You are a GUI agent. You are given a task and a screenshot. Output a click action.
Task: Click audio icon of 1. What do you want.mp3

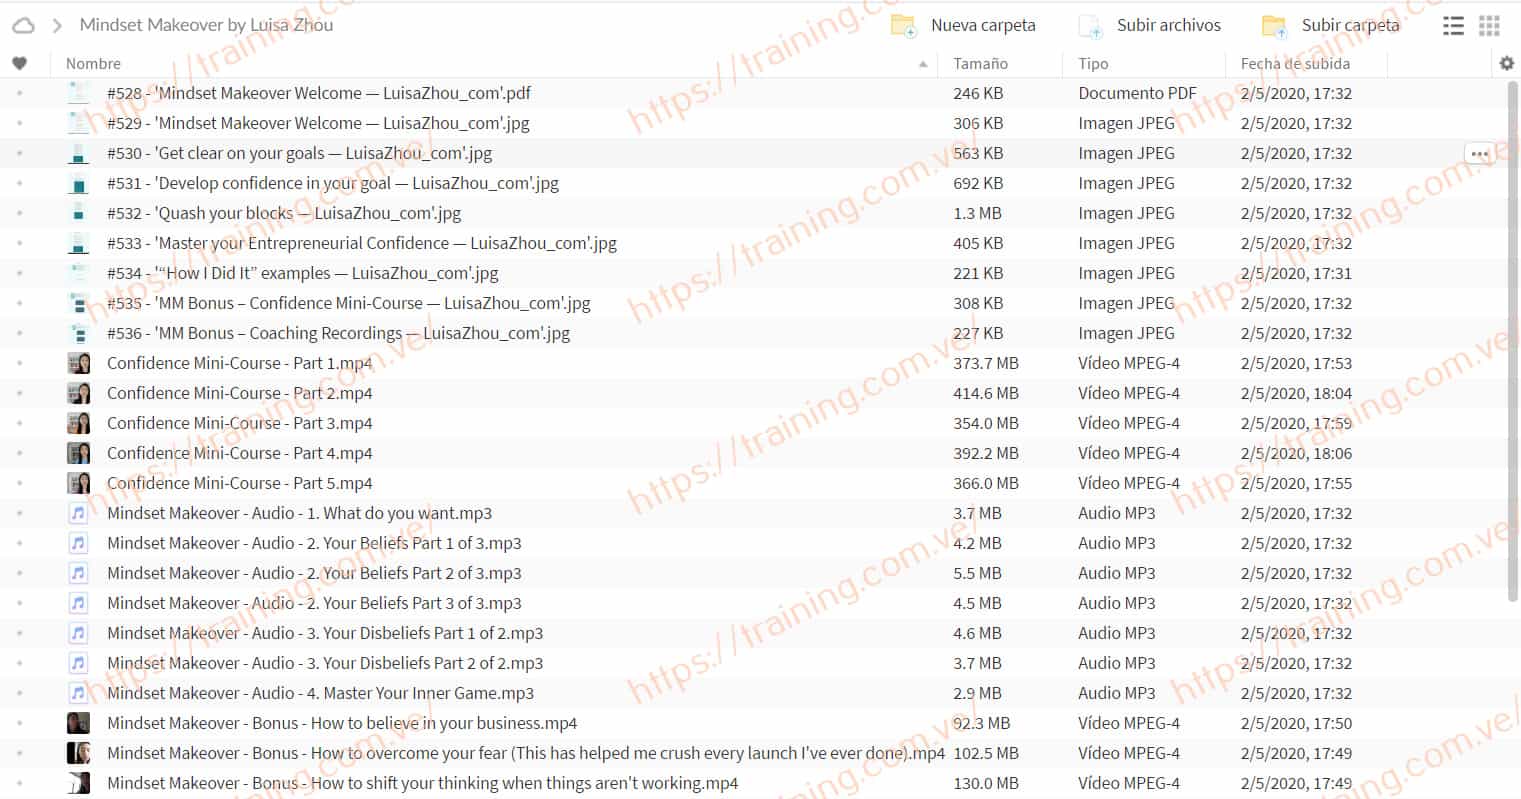coord(78,513)
